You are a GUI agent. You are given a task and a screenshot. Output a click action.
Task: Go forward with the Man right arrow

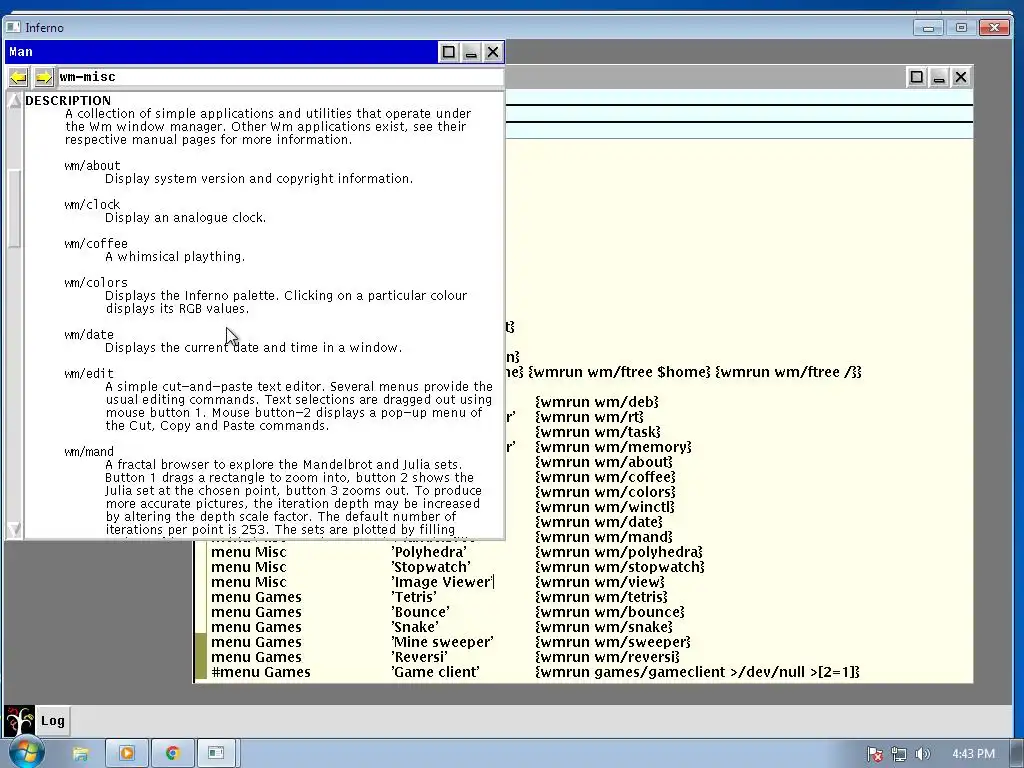(44, 78)
